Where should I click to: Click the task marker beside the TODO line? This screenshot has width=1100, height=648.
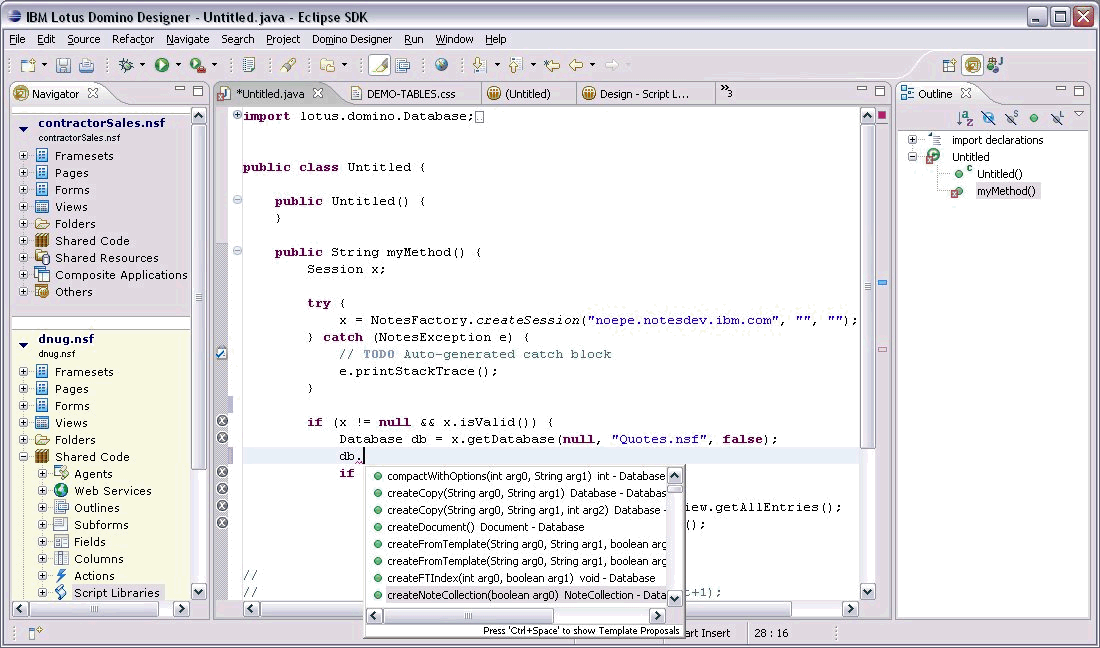point(221,354)
